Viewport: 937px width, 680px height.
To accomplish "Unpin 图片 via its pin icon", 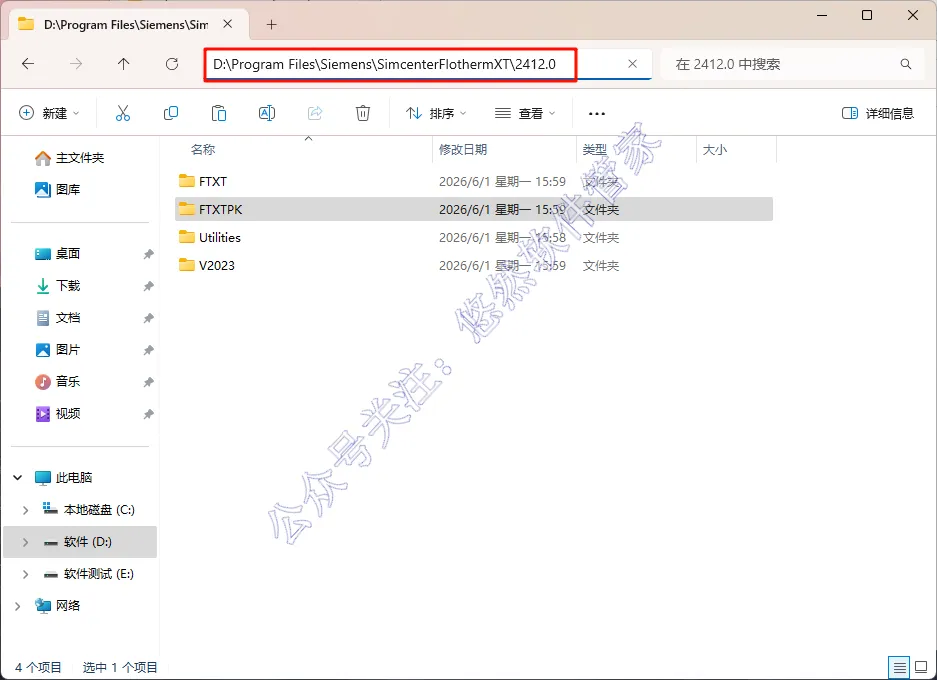I will 148,350.
